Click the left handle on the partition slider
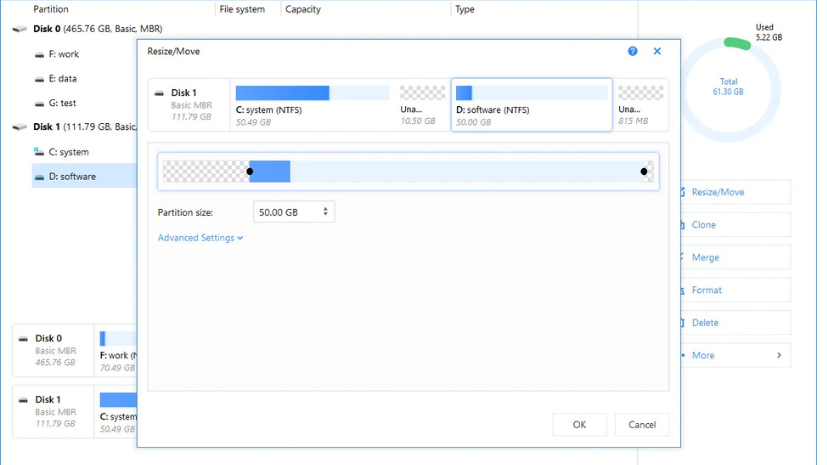Image resolution: width=827 pixels, height=465 pixels. 250,172
